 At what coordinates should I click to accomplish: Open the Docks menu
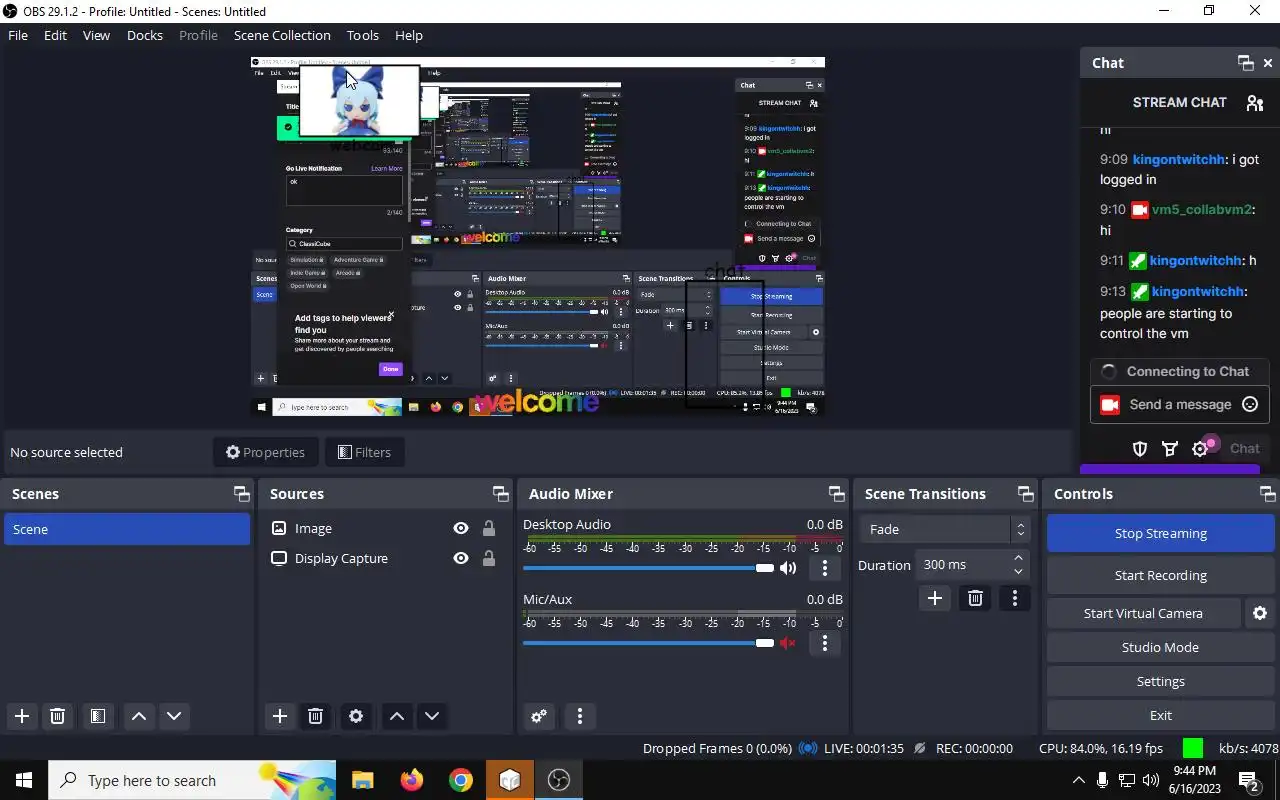coord(145,35)
